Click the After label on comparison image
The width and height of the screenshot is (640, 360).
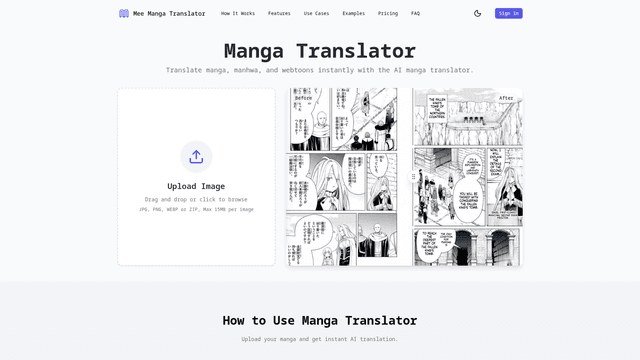506,98
